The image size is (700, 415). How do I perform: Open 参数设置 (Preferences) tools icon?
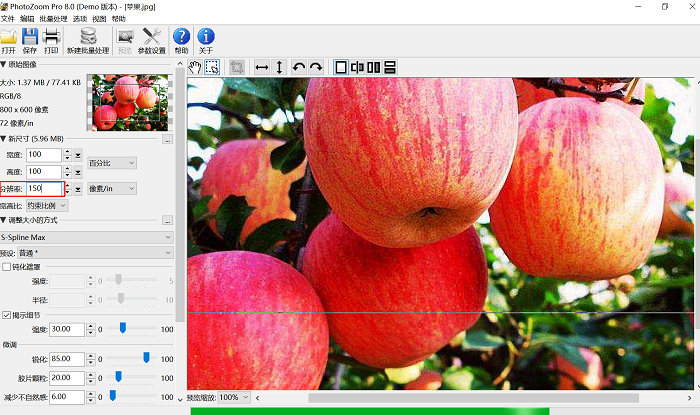152,39
